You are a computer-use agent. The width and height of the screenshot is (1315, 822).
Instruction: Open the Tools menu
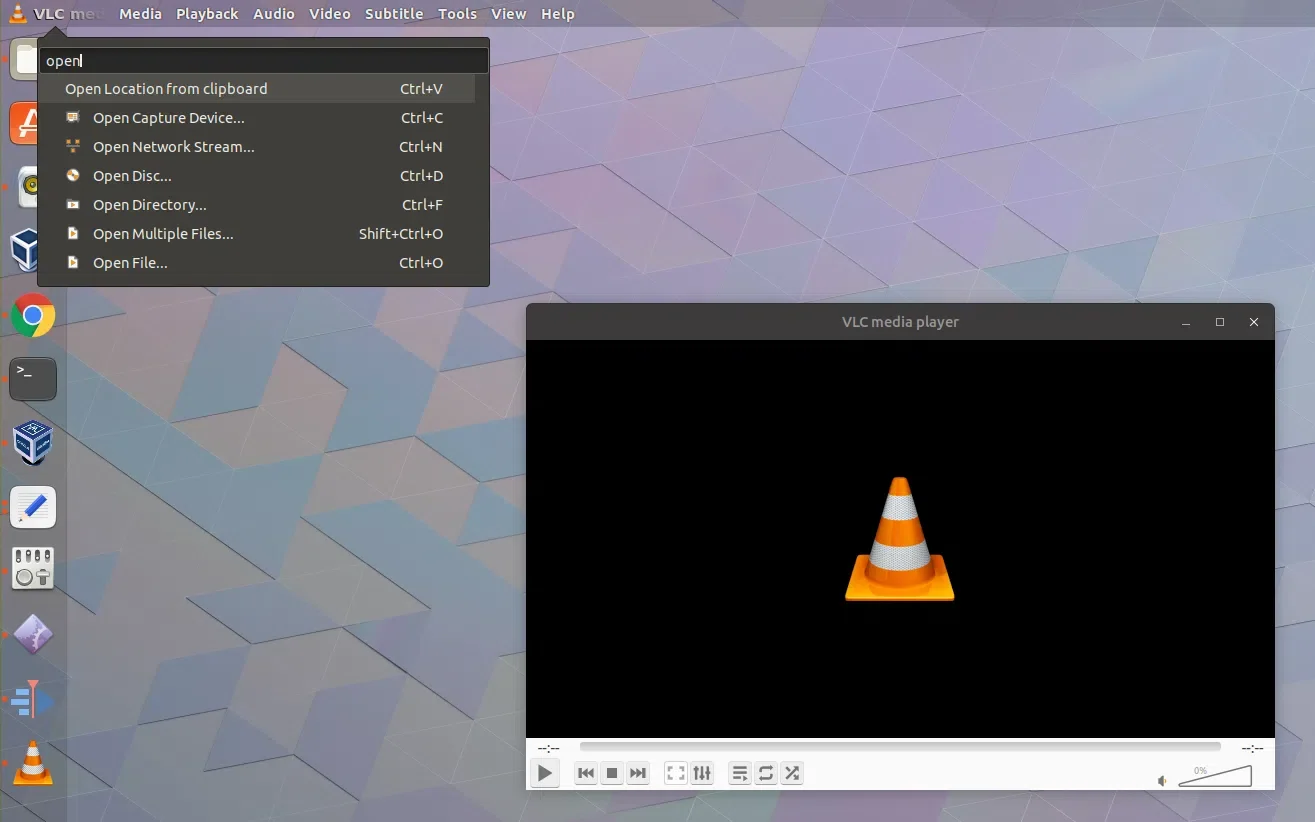point(458,14)
